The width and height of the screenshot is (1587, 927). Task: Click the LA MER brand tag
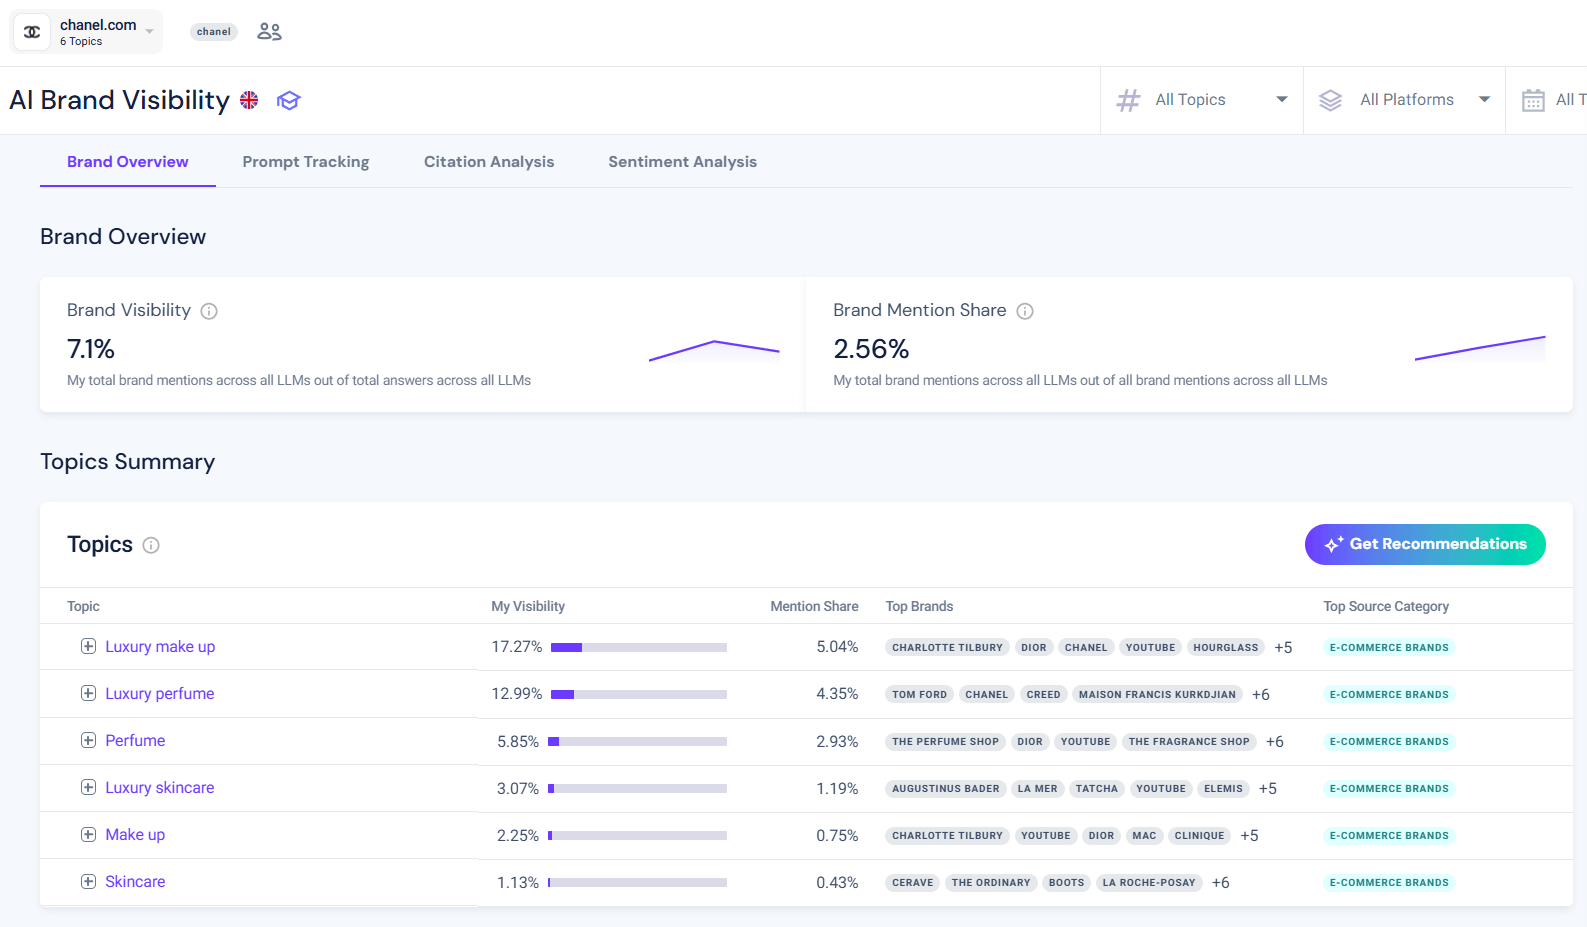click(x=1037, y=789)
